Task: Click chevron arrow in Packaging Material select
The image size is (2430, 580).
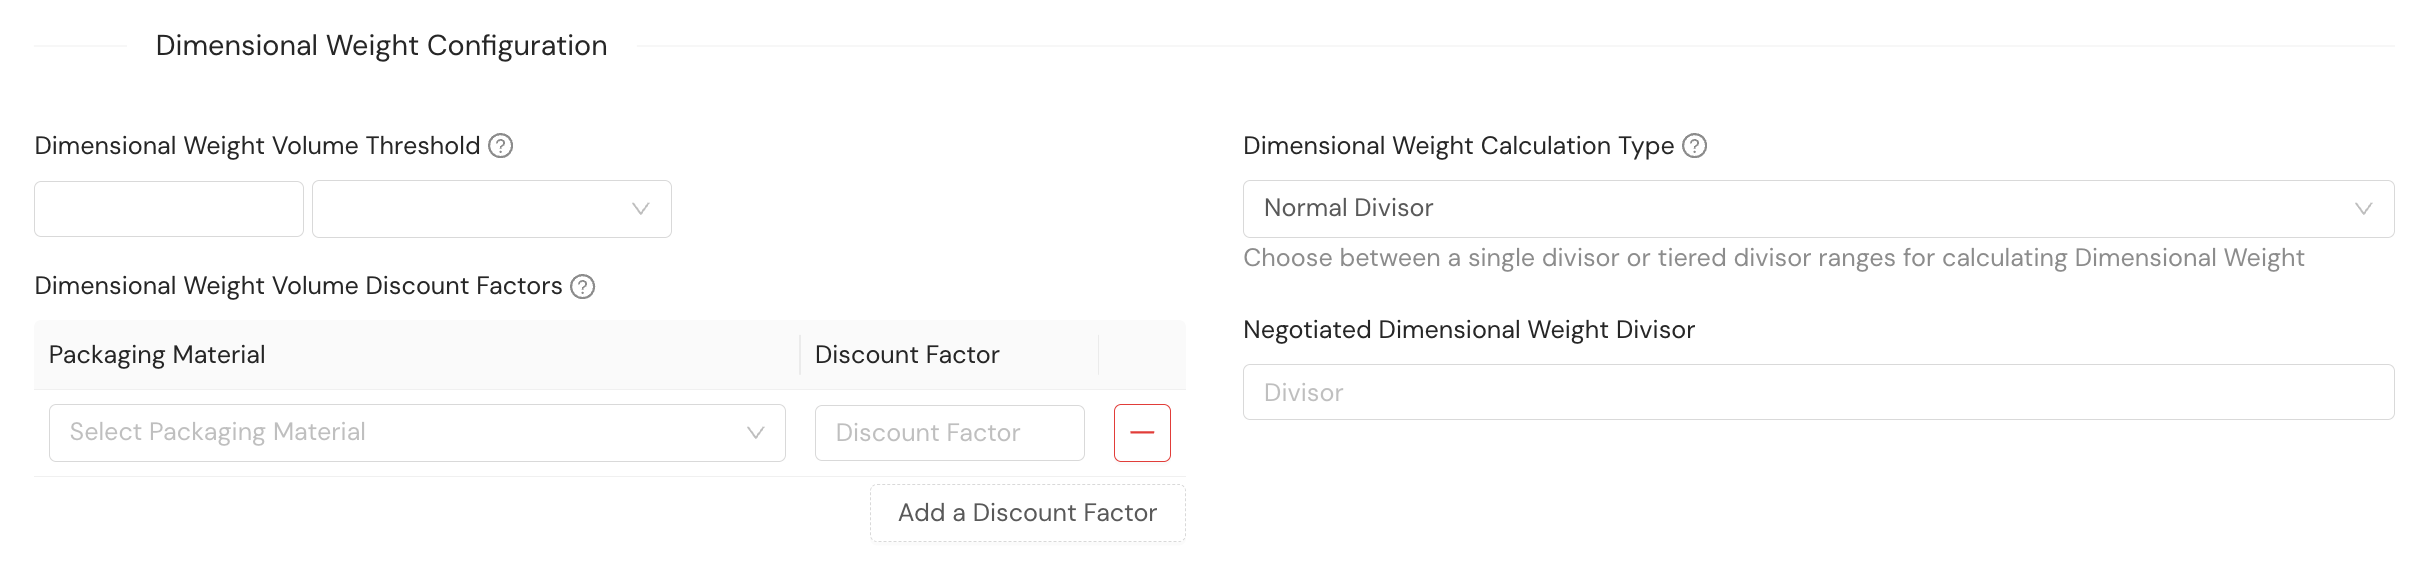Action: coord(756,433)
